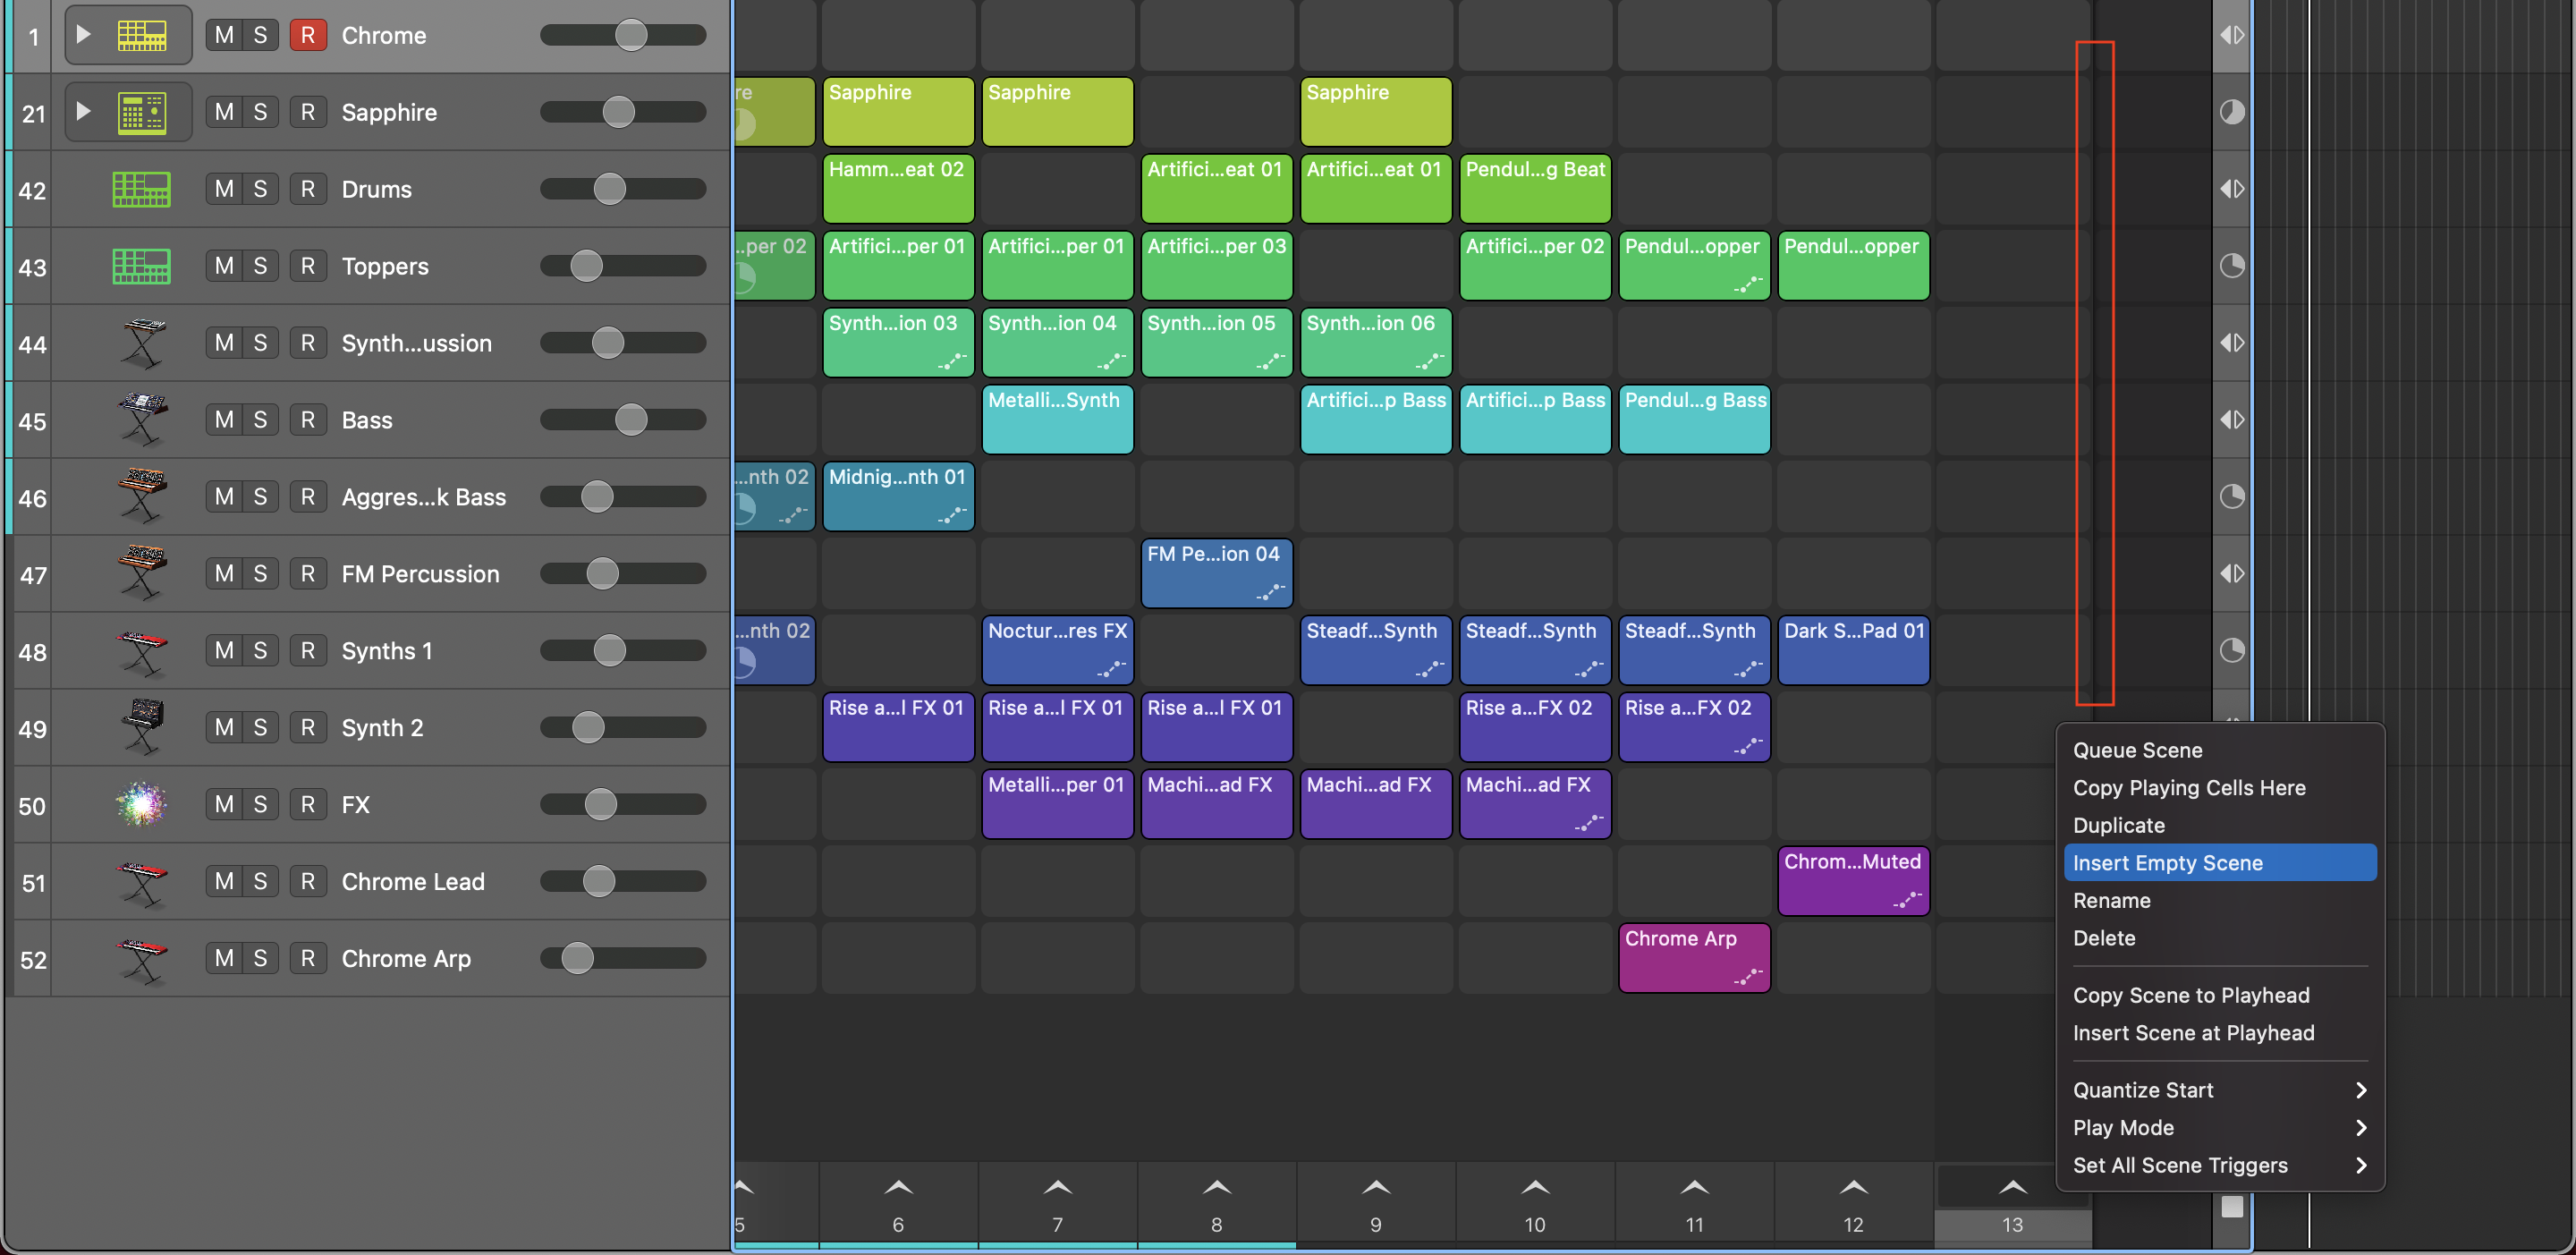Click the FM Percussion instrument icon
Screen dimensions: 2576x1255
coord(142,573)
